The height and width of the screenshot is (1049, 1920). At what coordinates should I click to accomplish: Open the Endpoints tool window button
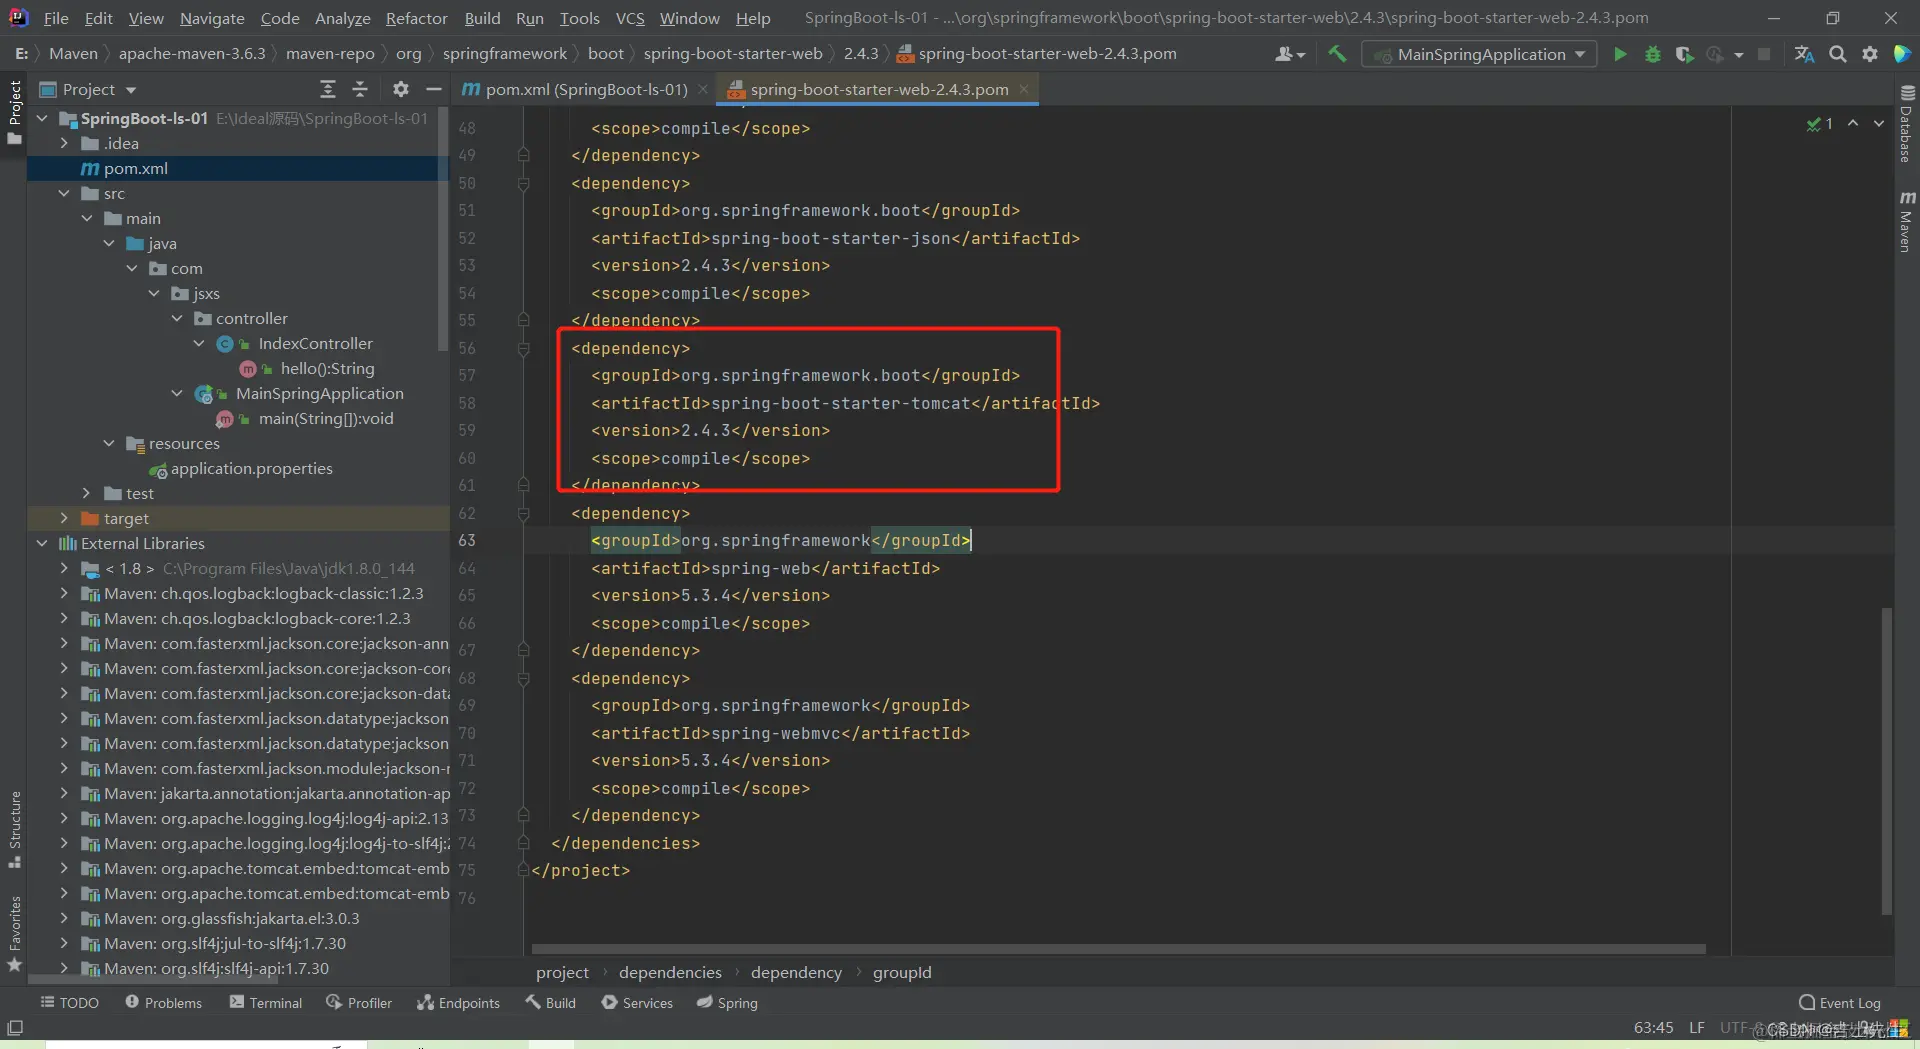coord(458,1003)
